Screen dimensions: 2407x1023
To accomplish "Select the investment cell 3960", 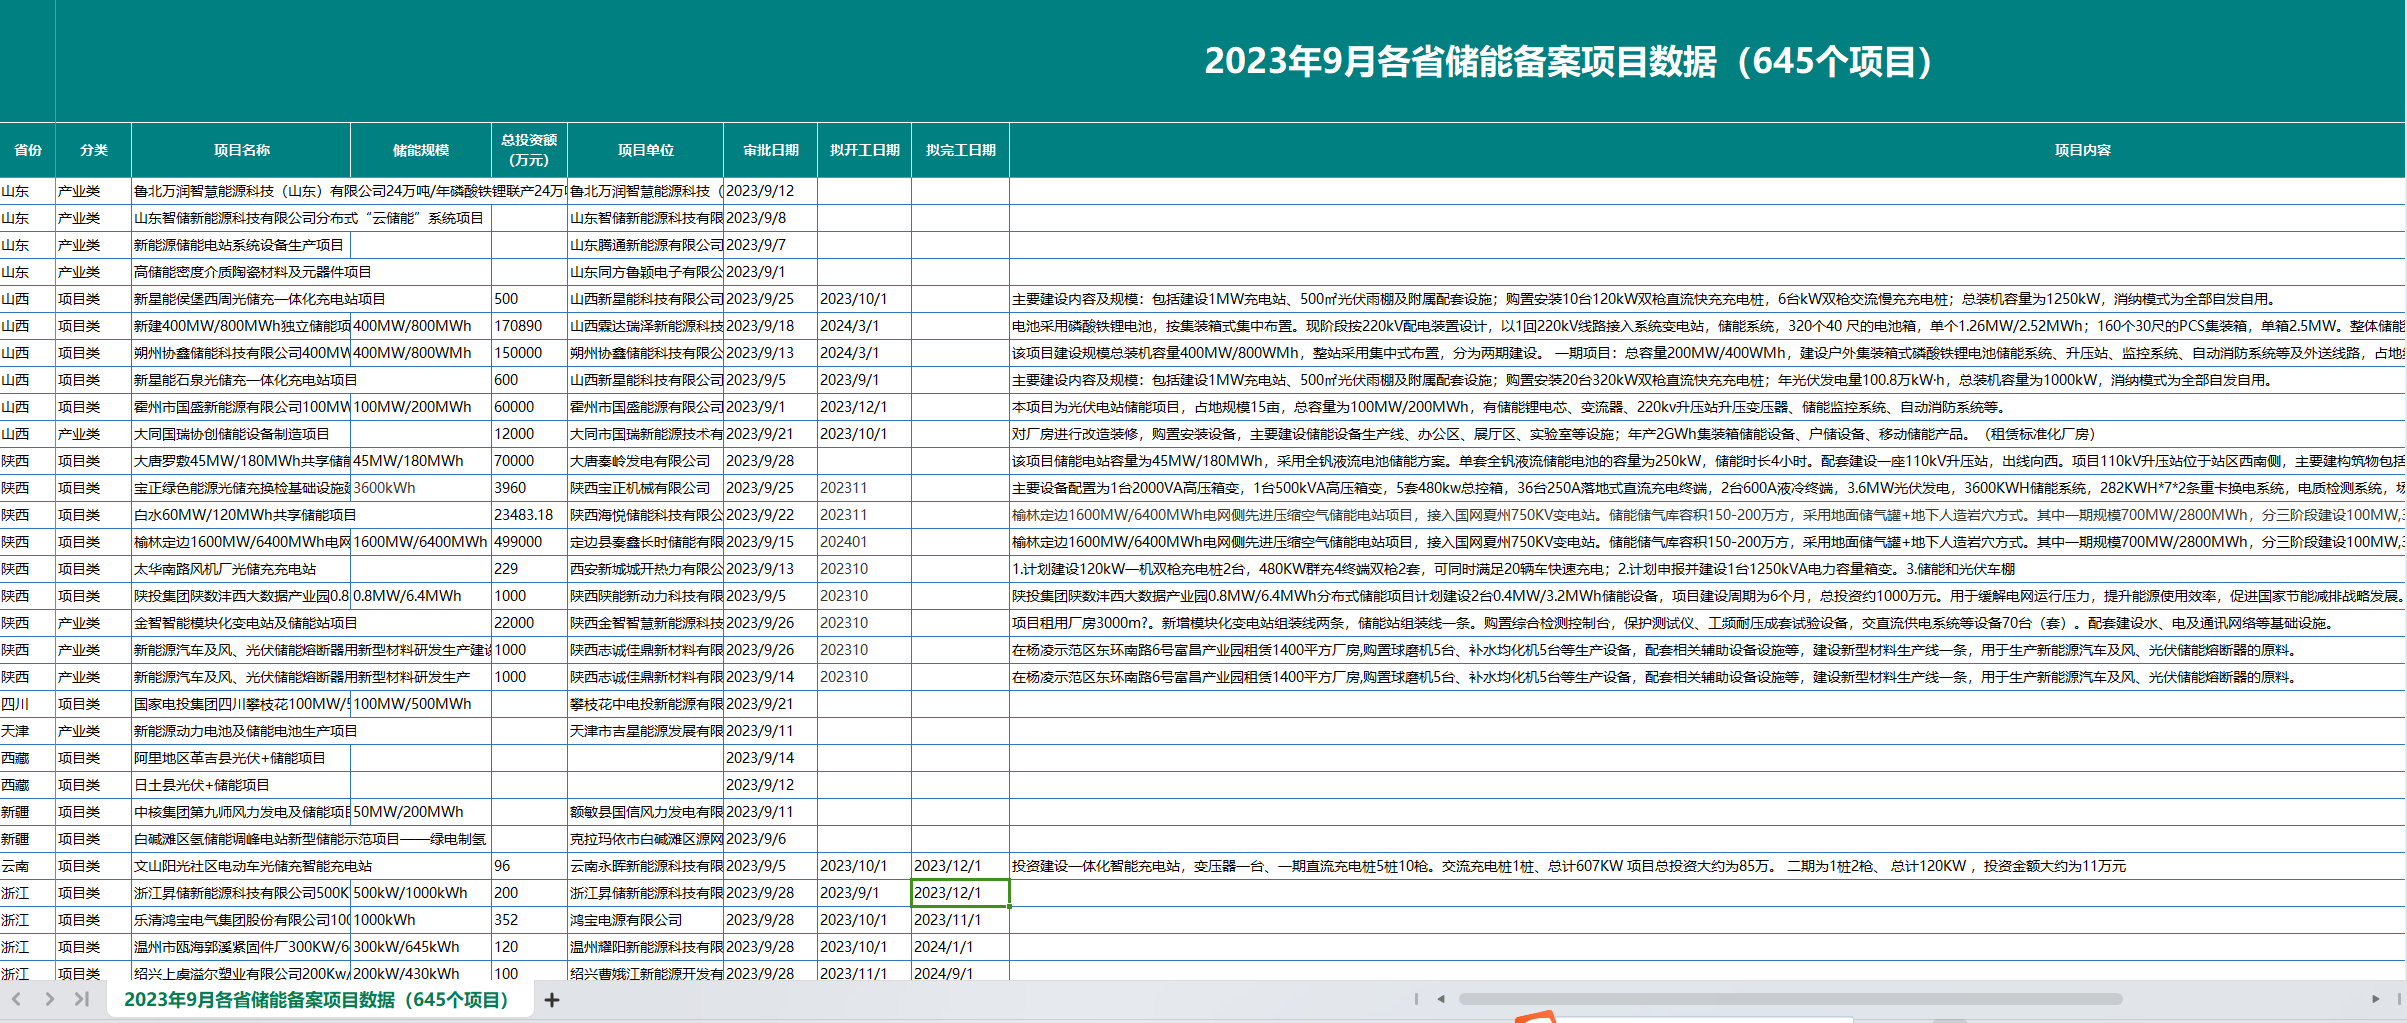I will coord(529,488).
